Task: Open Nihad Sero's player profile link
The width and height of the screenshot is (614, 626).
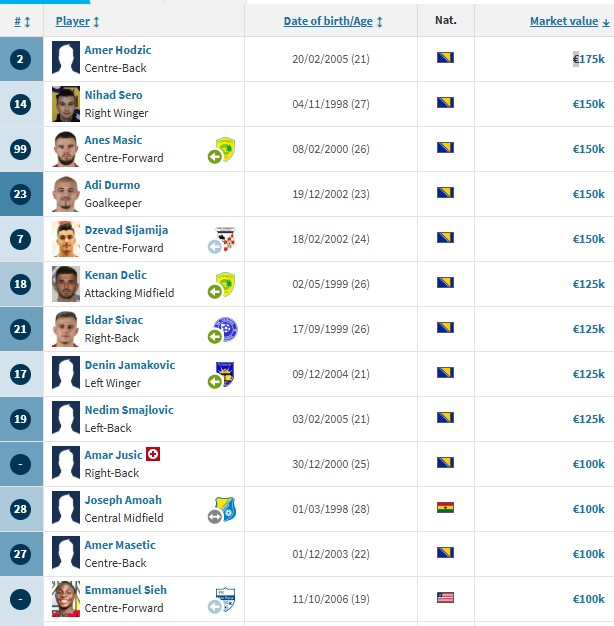Action: (x=113, y=95)
